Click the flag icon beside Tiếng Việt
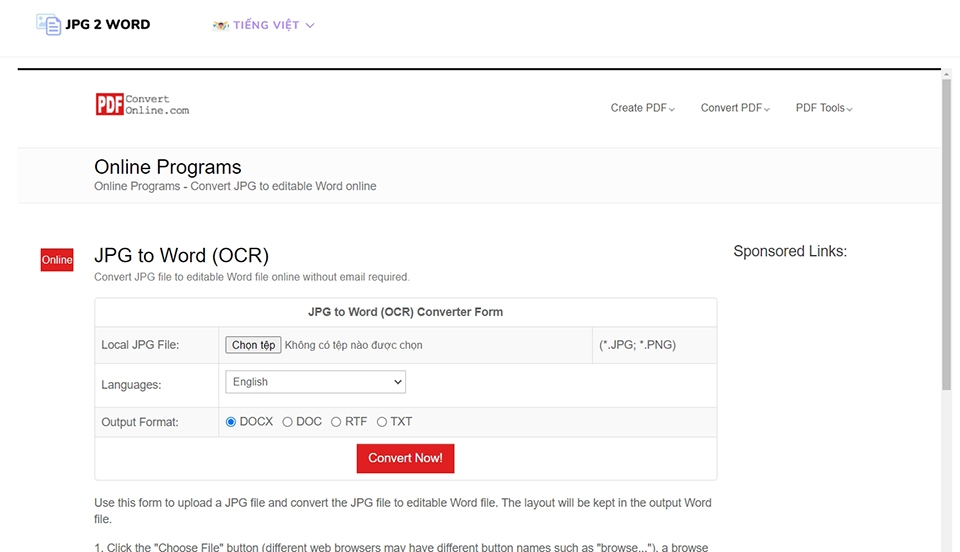The width and height of the screenshot is (960, 552). 220,25
